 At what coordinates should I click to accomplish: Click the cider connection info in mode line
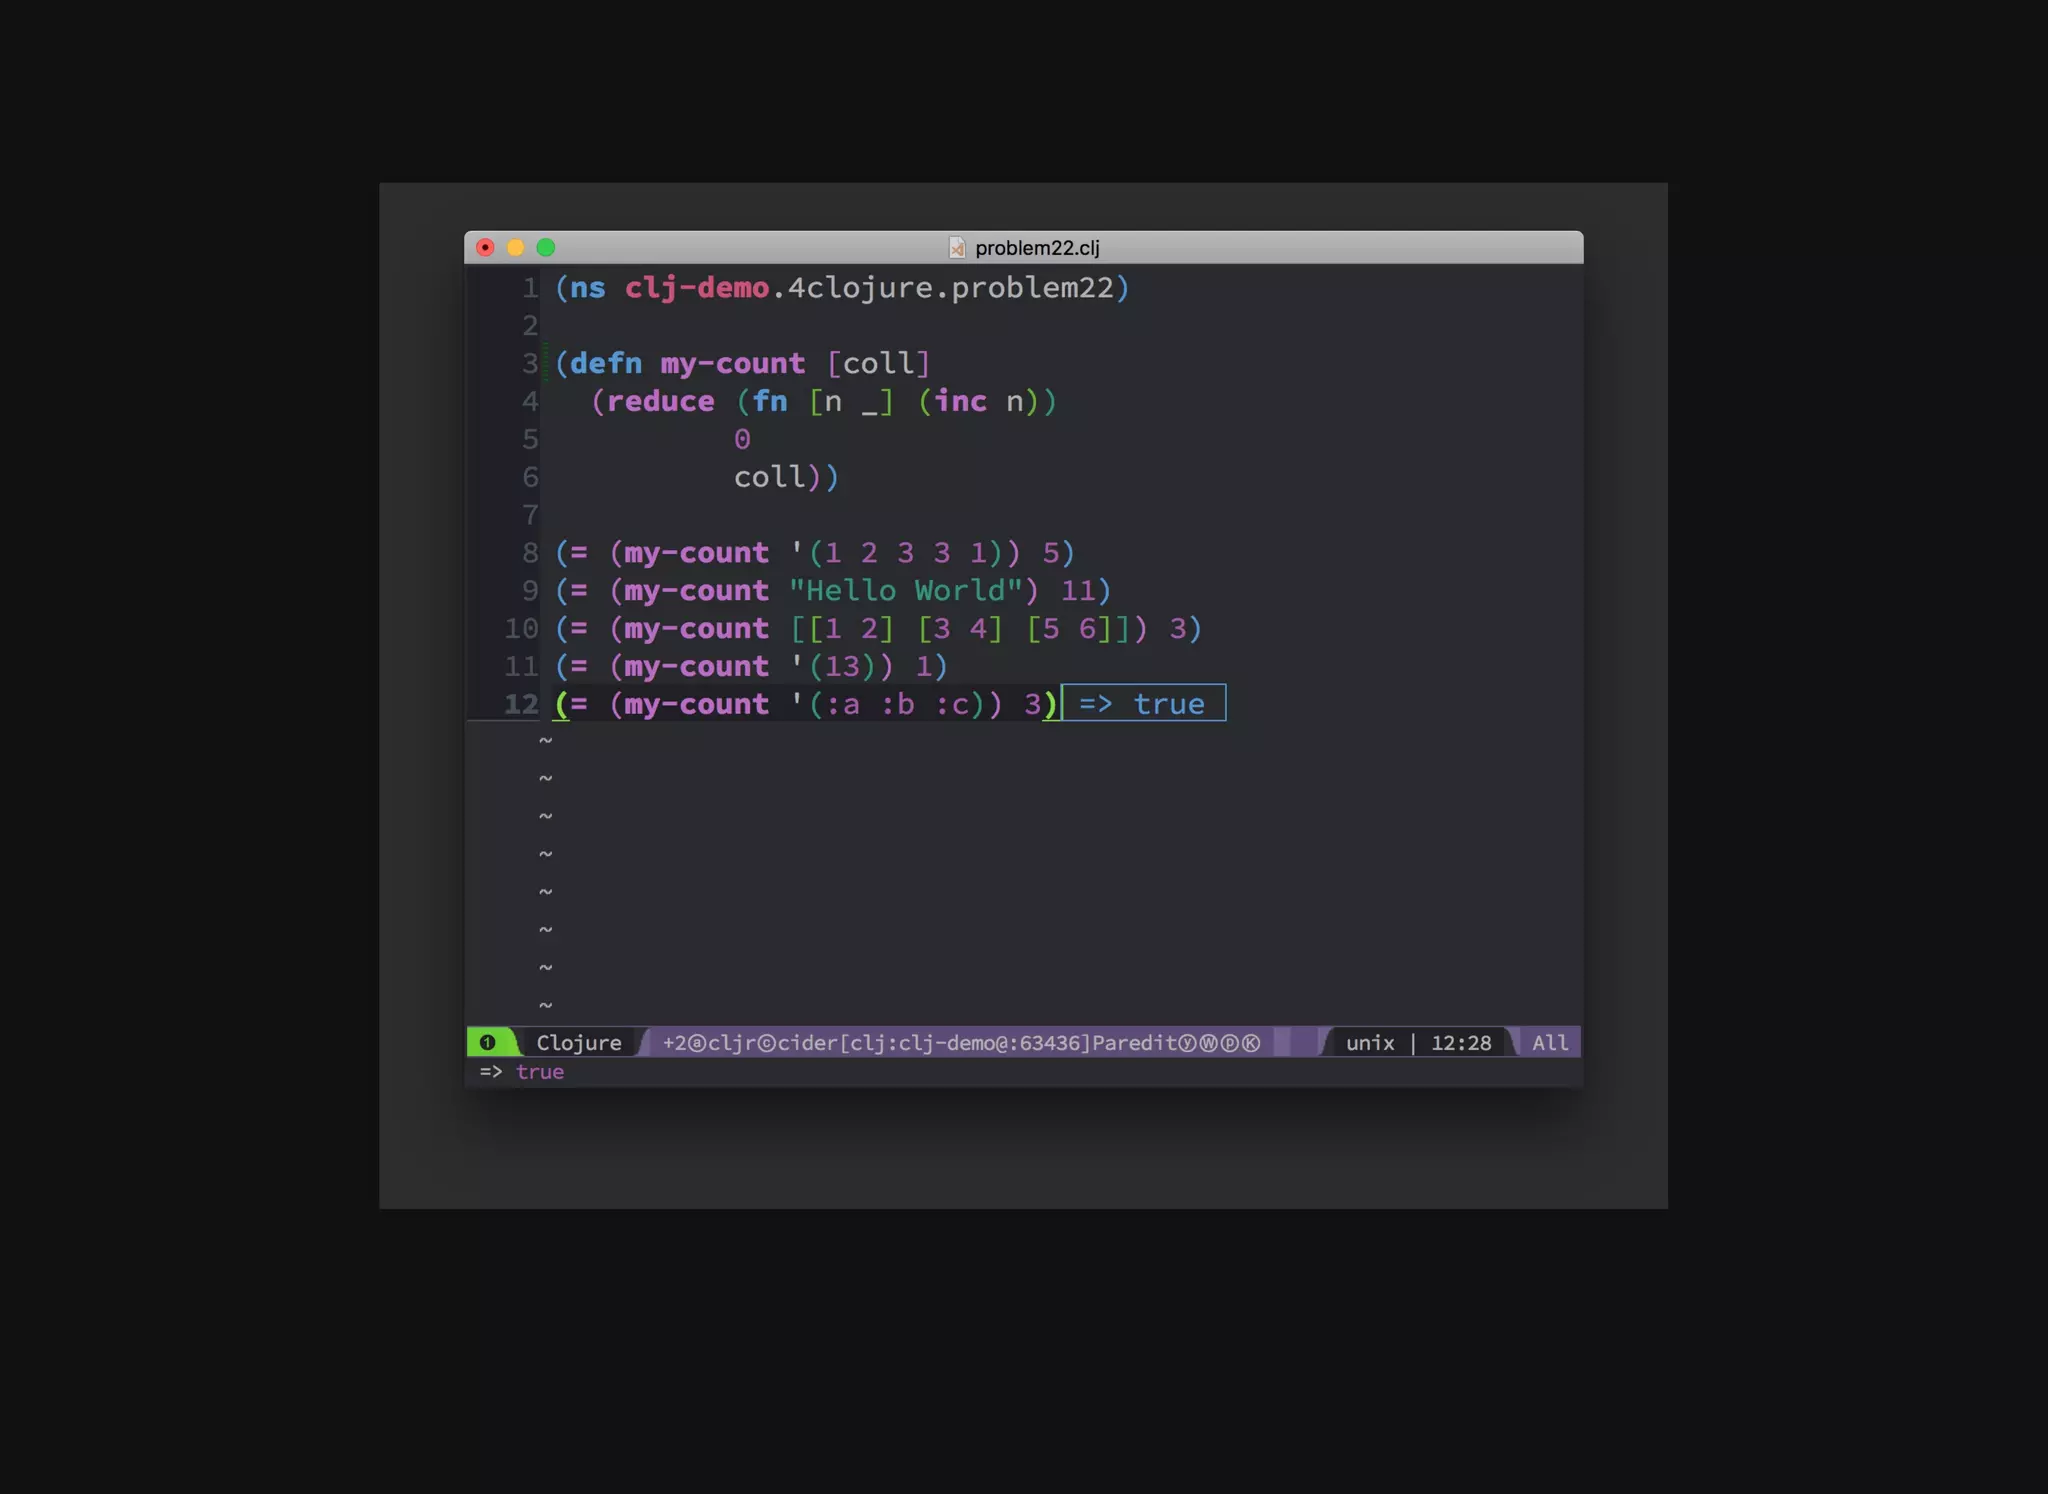[x=935, y=1043]
